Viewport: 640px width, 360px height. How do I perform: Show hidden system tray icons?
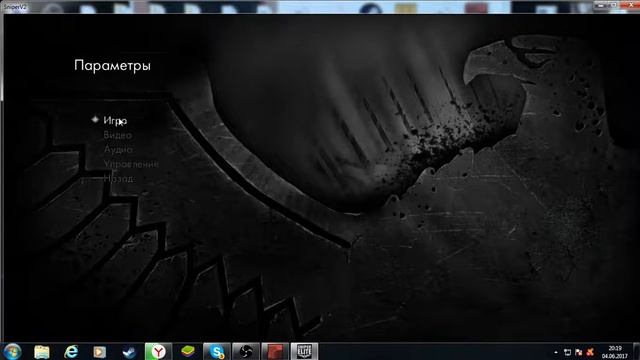556,352
